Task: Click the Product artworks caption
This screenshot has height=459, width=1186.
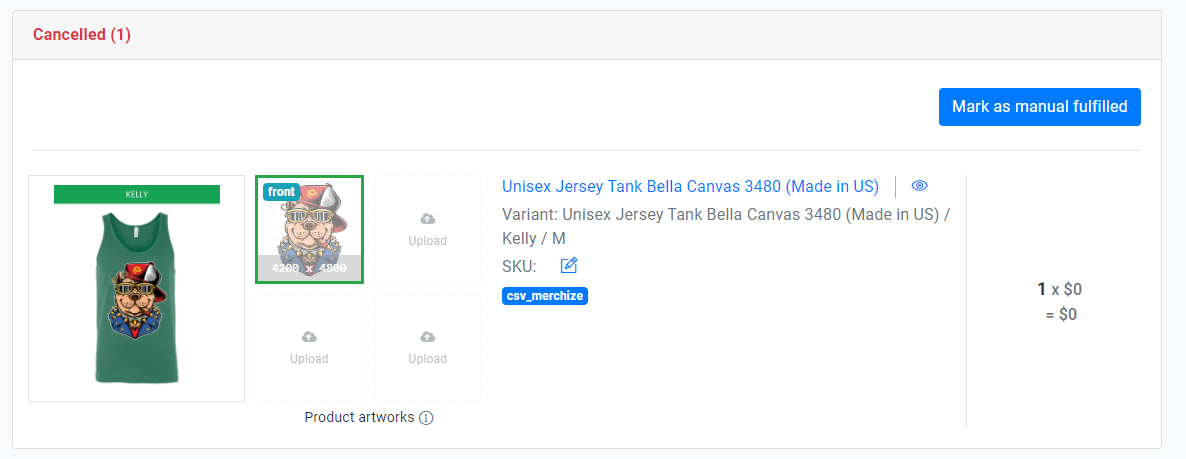Action: [x=359, y=417]
